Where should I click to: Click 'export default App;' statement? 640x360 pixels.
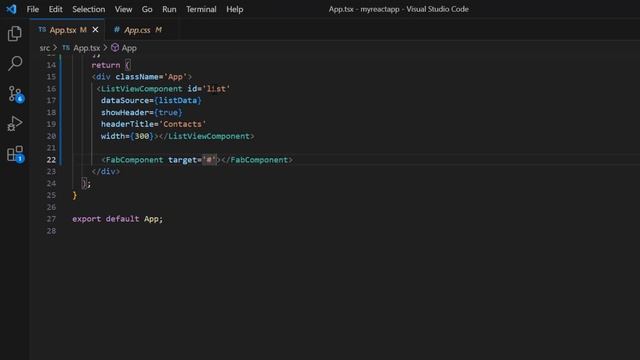pos(118,219)
